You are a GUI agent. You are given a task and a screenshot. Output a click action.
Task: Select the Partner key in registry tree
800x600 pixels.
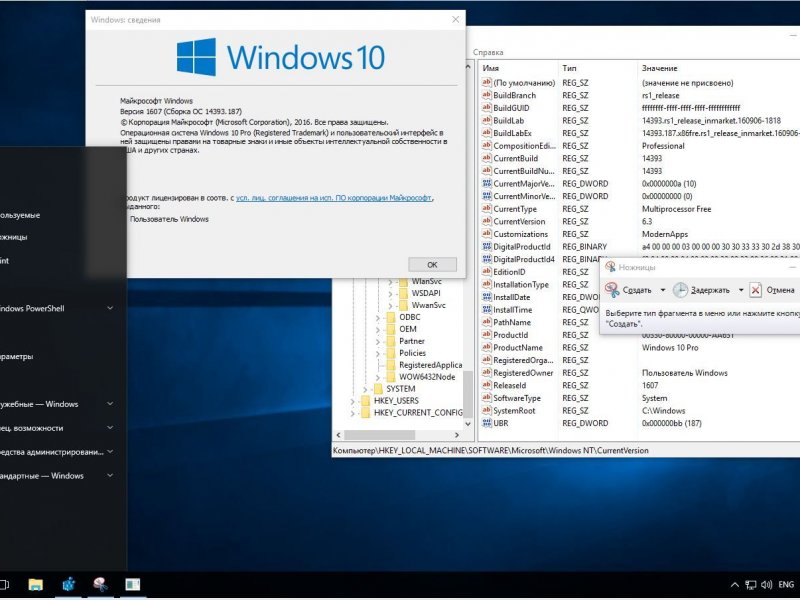(412, 341)
